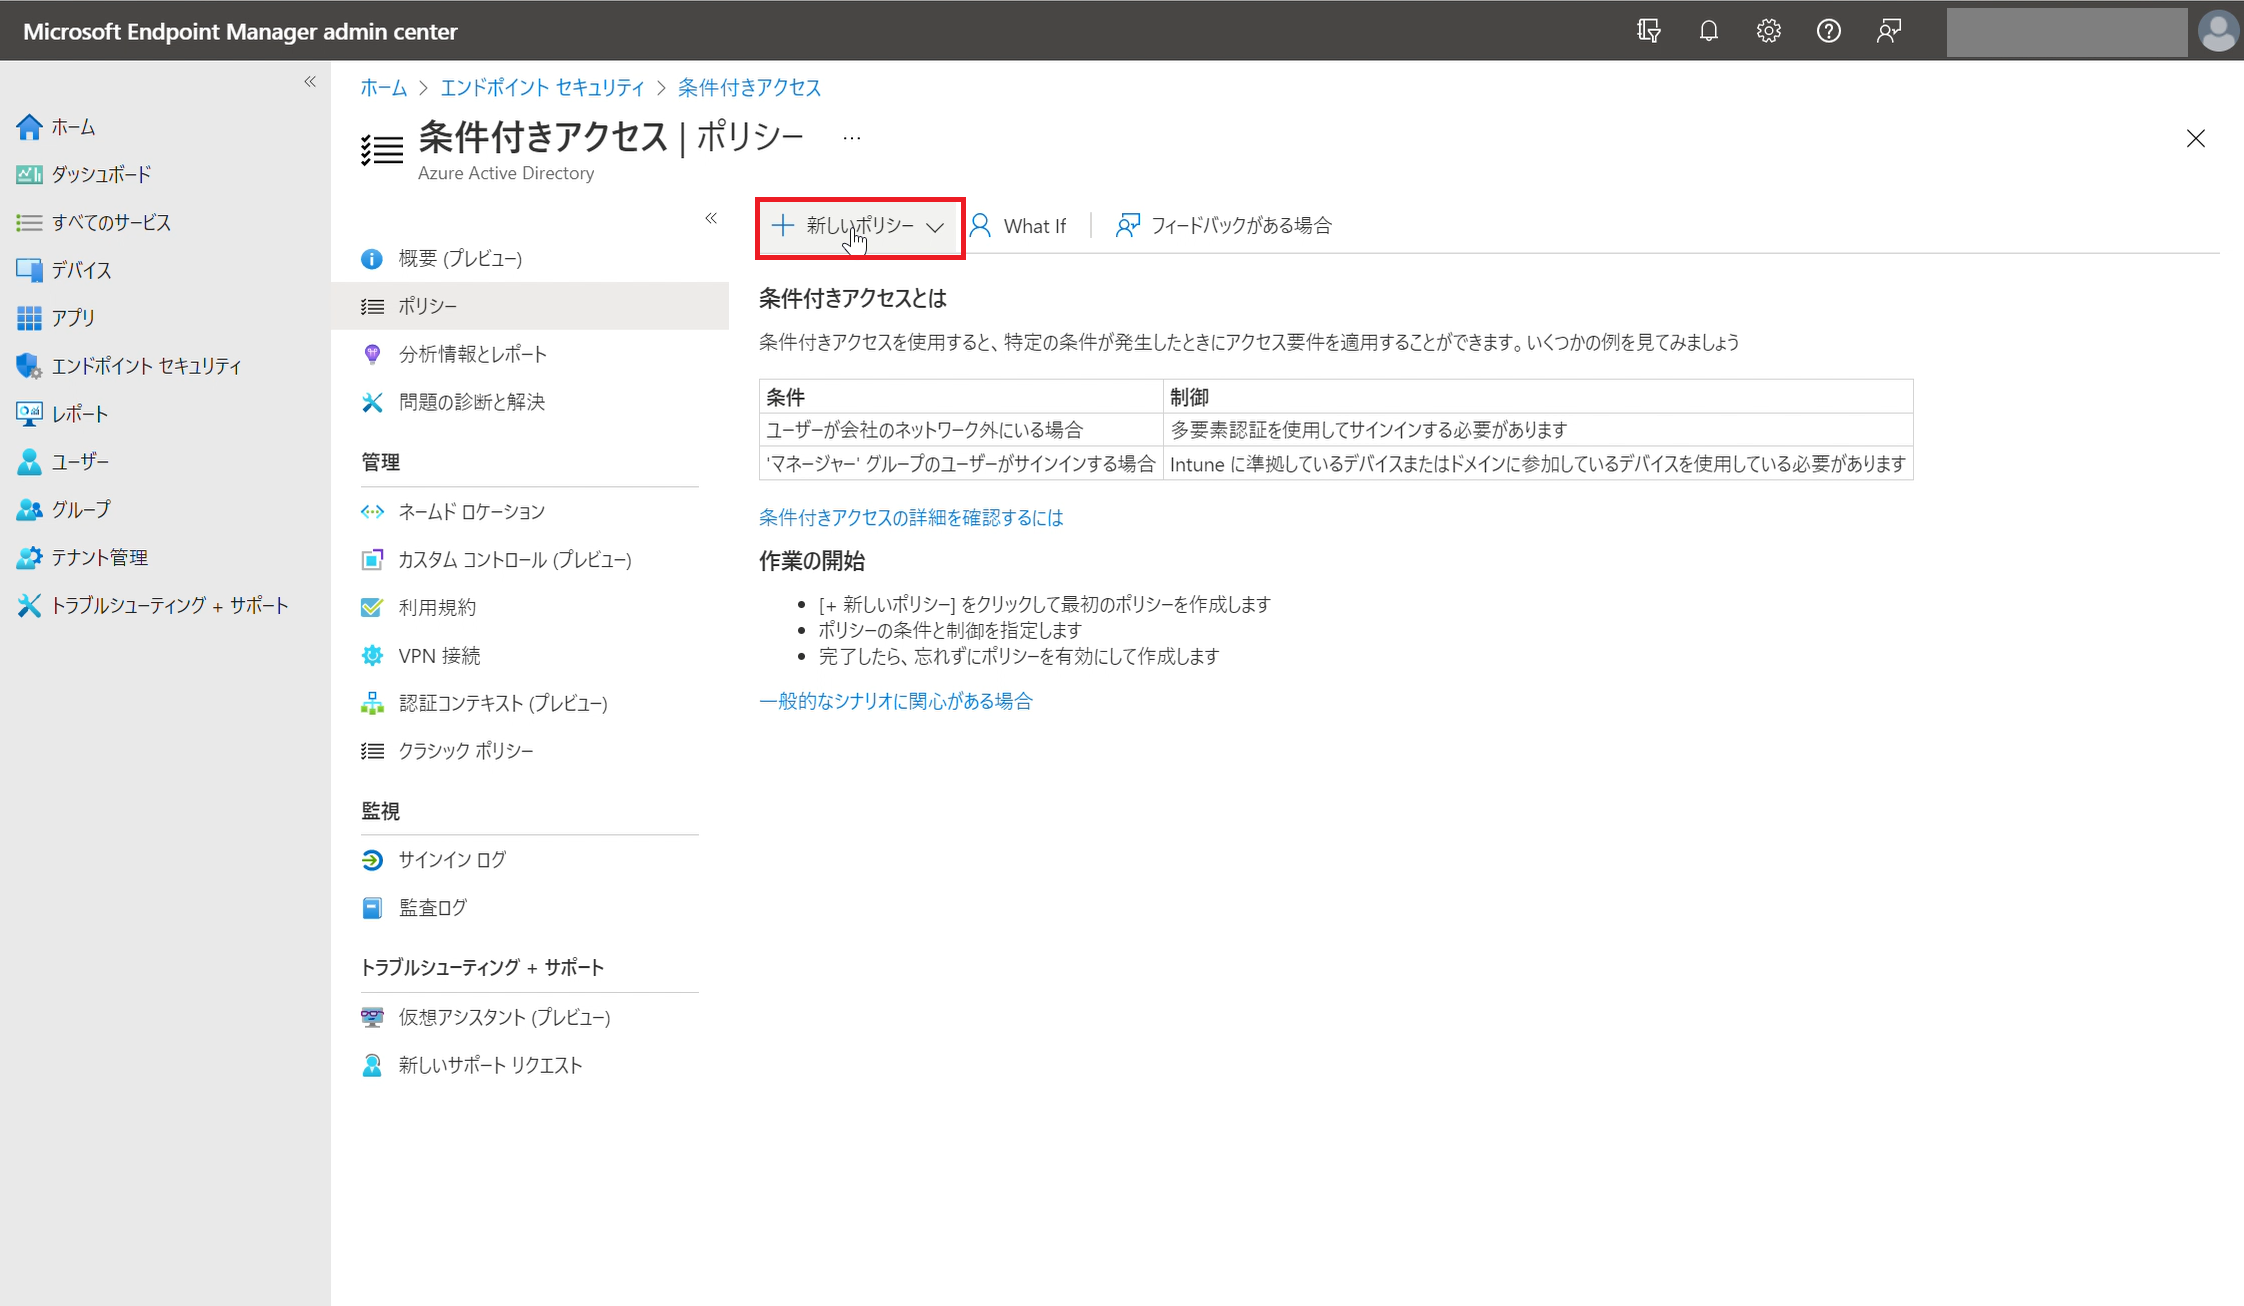Select ポリシー in the blade menu
This screenshot has width=2244, height=1306.
(x=530, y=306)
